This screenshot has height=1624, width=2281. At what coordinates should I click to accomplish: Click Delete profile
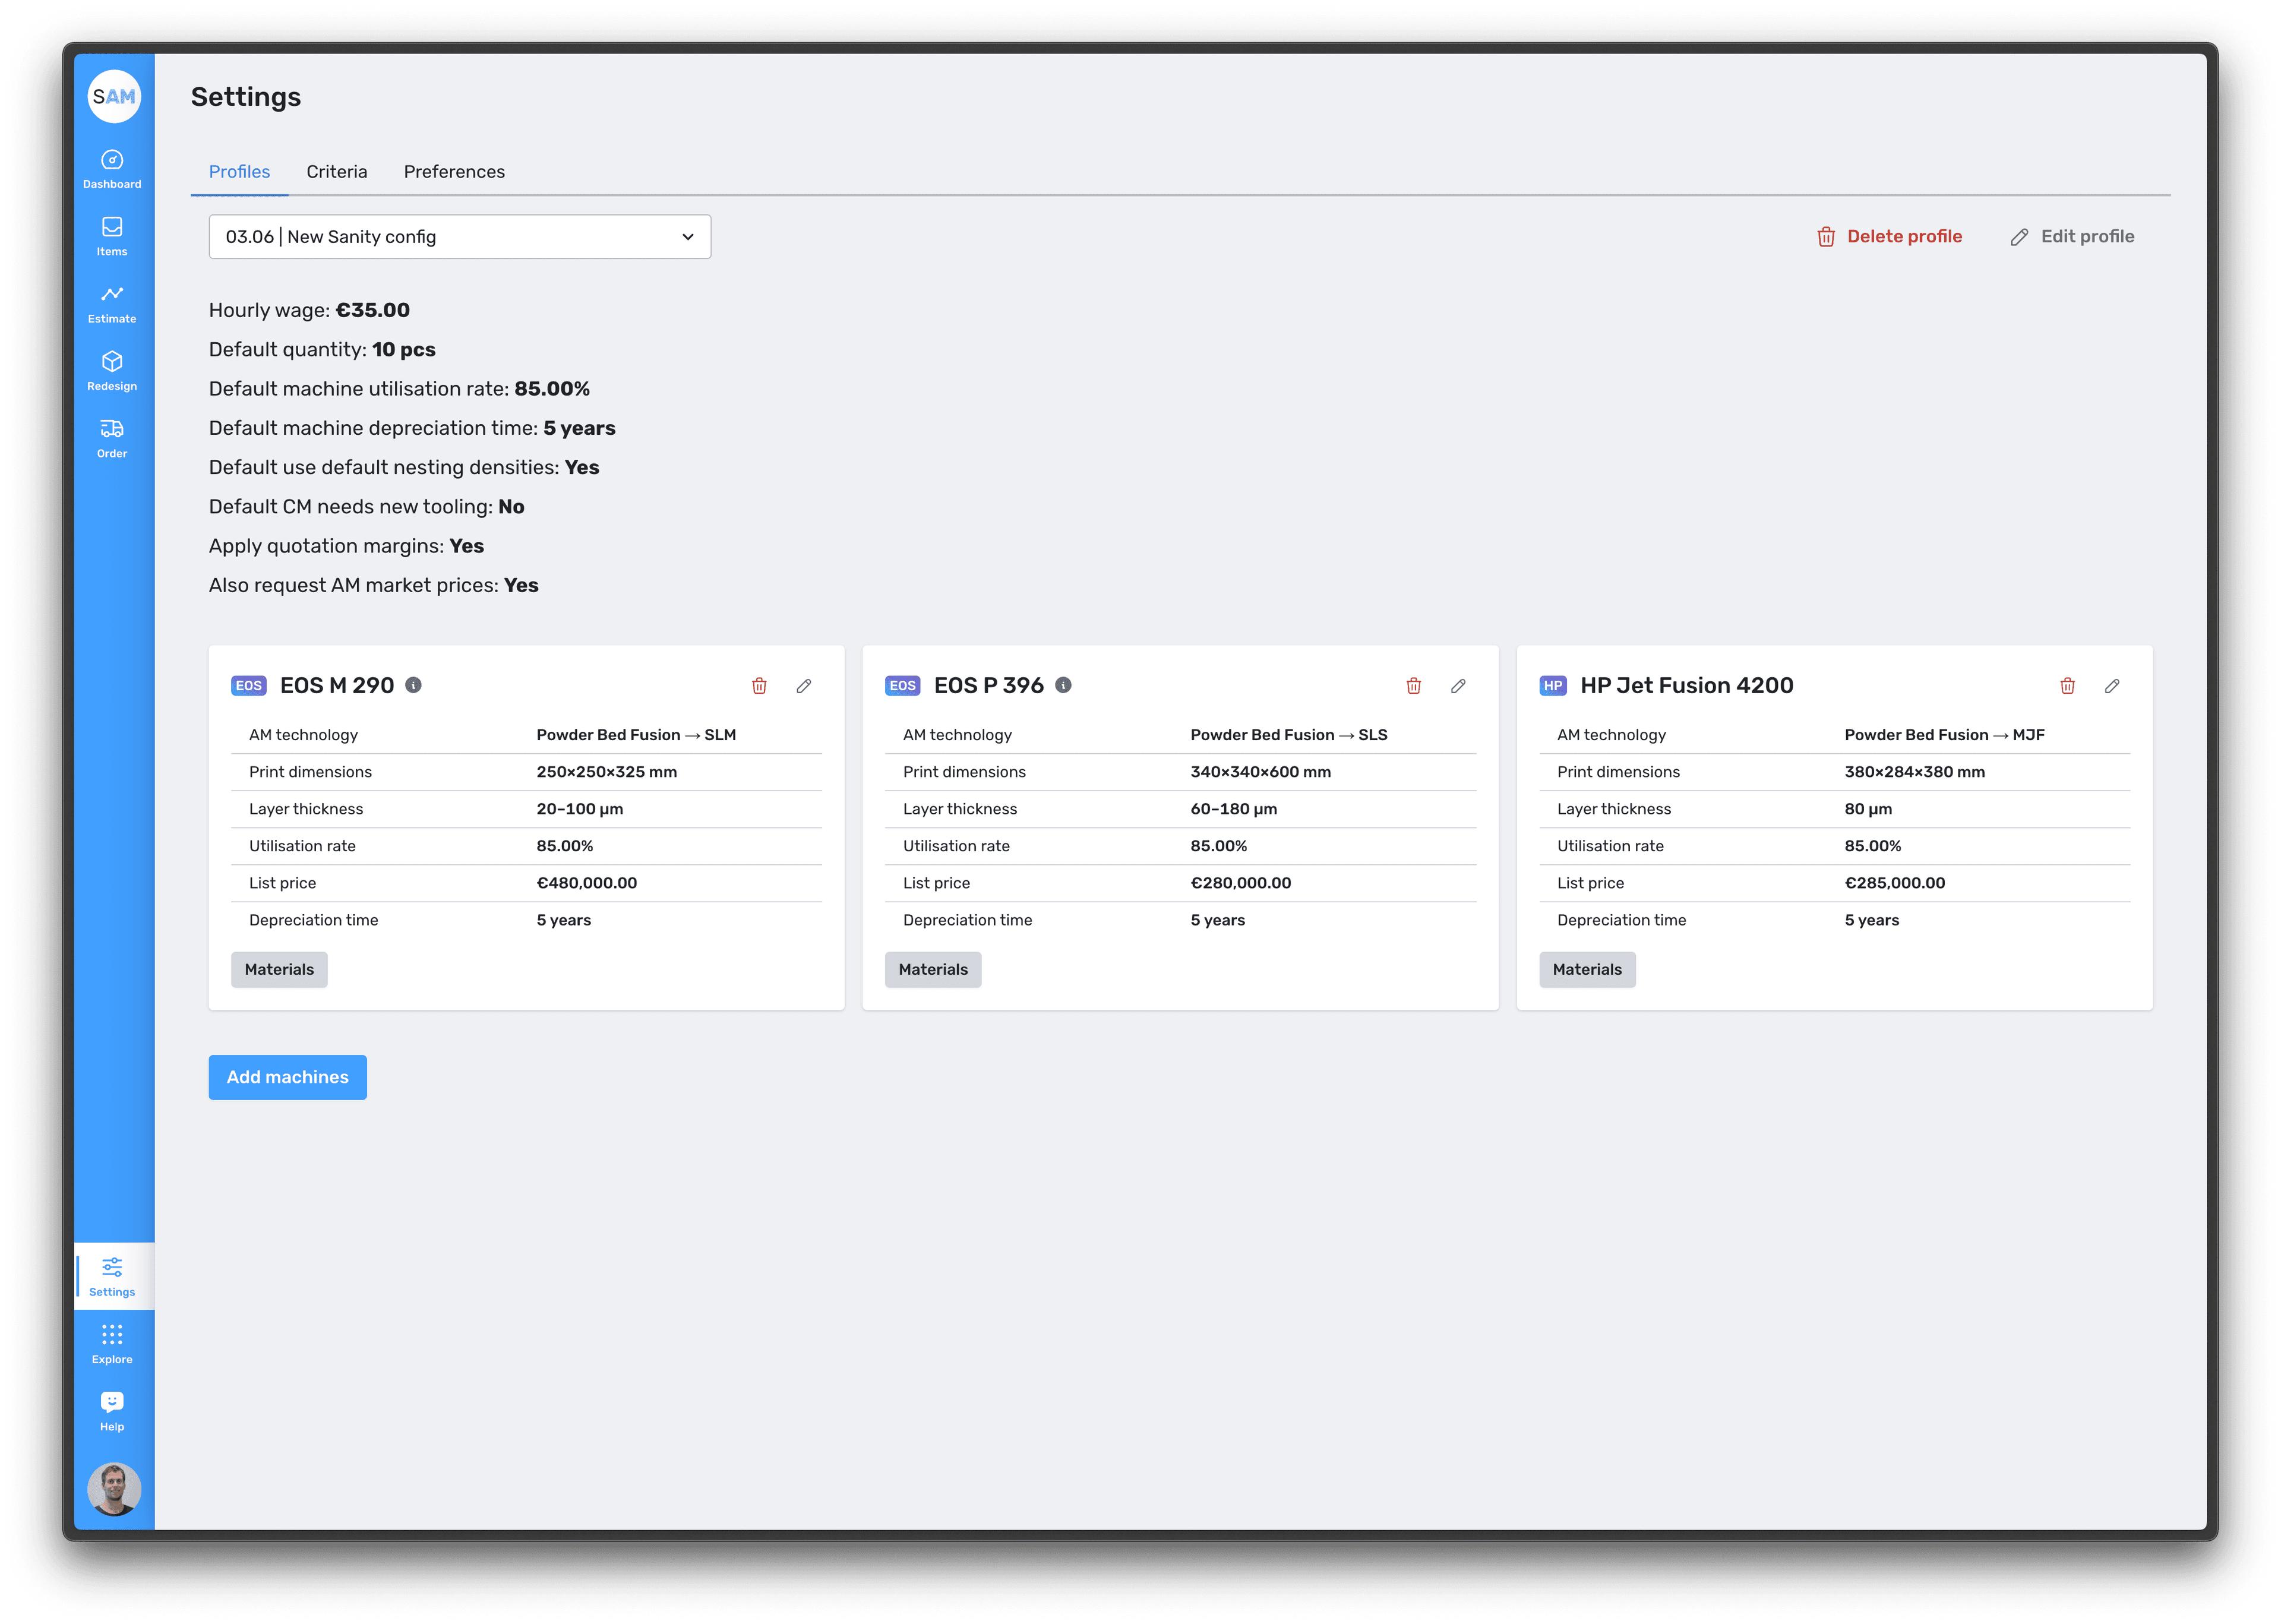pos(1889,237)
